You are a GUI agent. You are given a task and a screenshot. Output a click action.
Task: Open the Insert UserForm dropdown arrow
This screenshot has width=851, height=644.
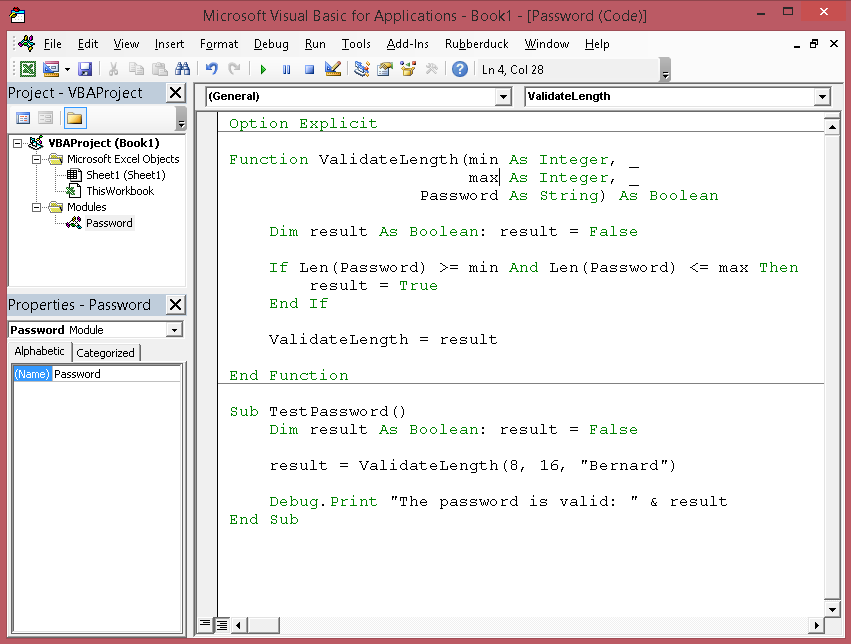click(x=67, y=69)
